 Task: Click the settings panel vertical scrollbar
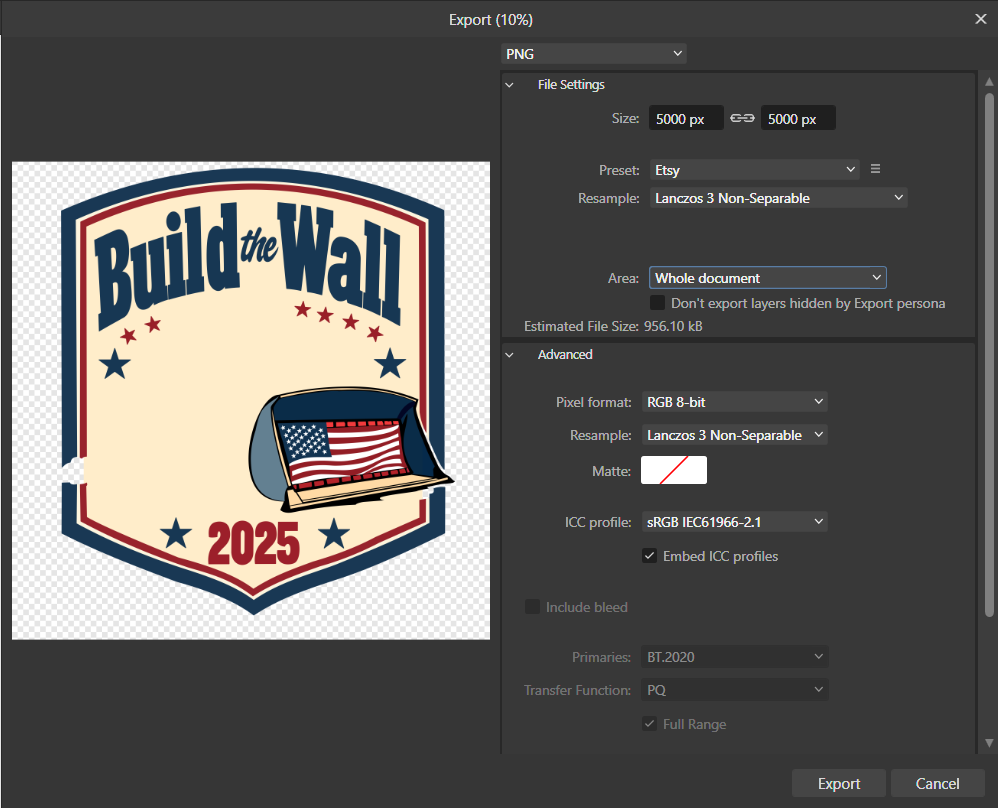coord(989,355)
